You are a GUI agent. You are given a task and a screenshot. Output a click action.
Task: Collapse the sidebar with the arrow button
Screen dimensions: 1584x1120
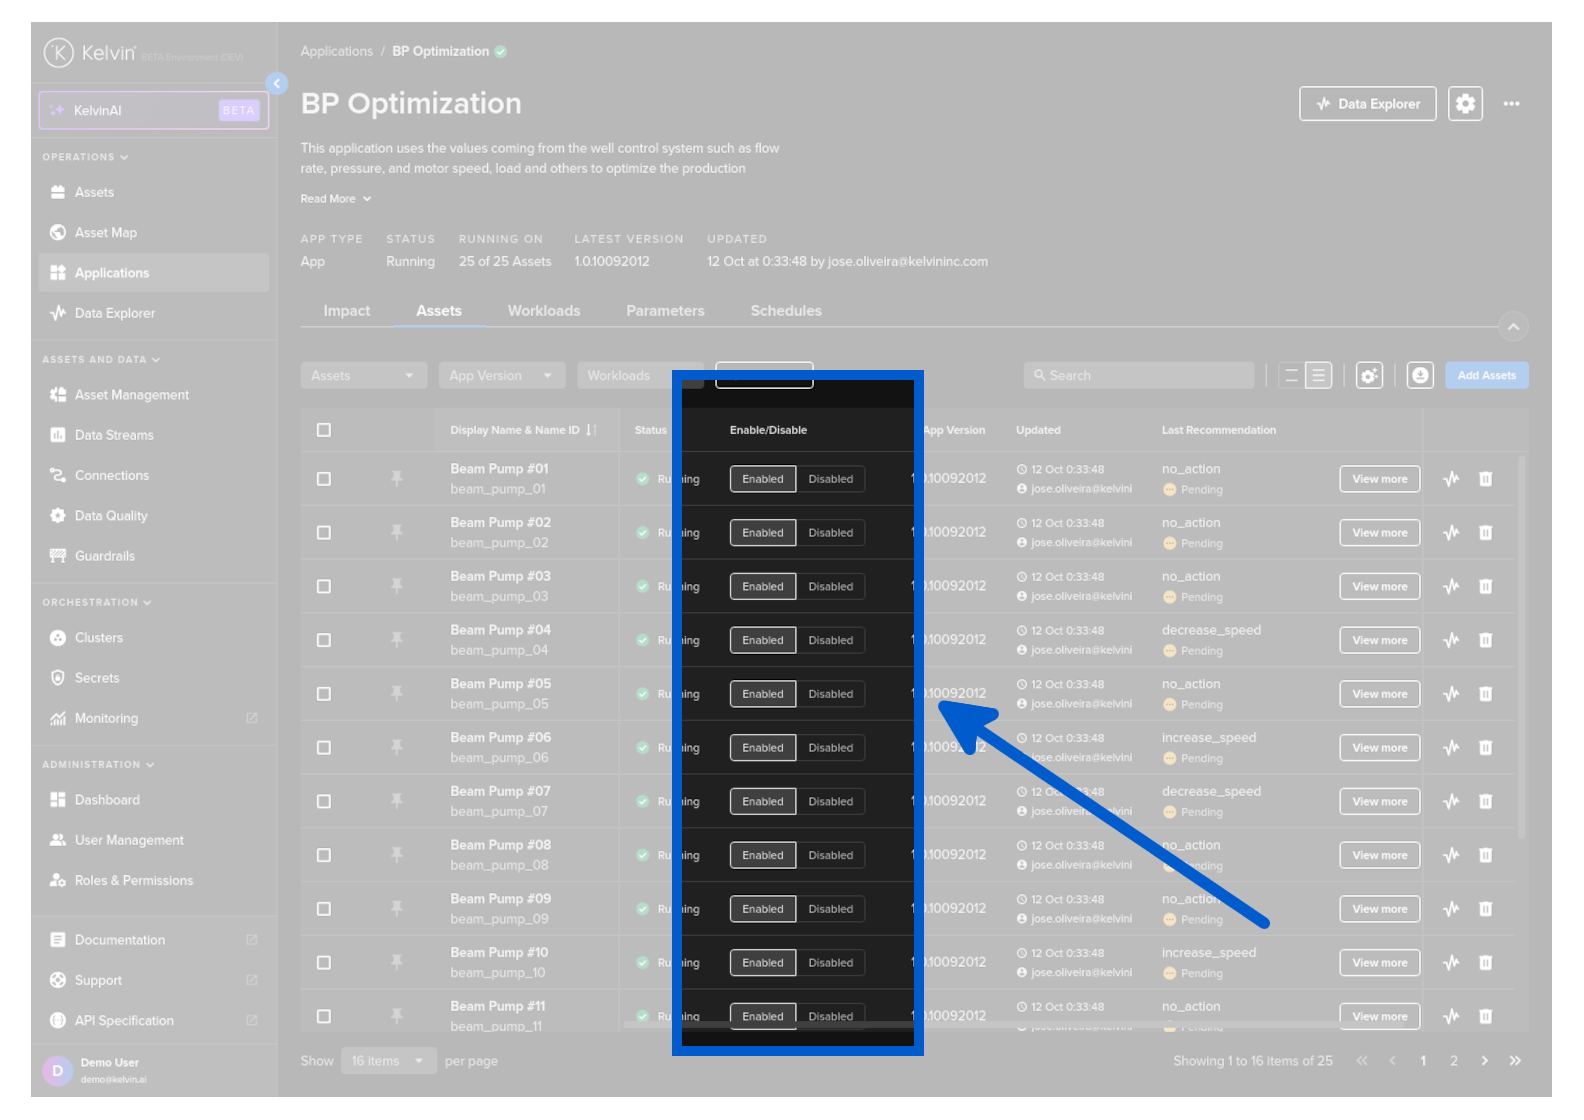(x=277, y=84)
